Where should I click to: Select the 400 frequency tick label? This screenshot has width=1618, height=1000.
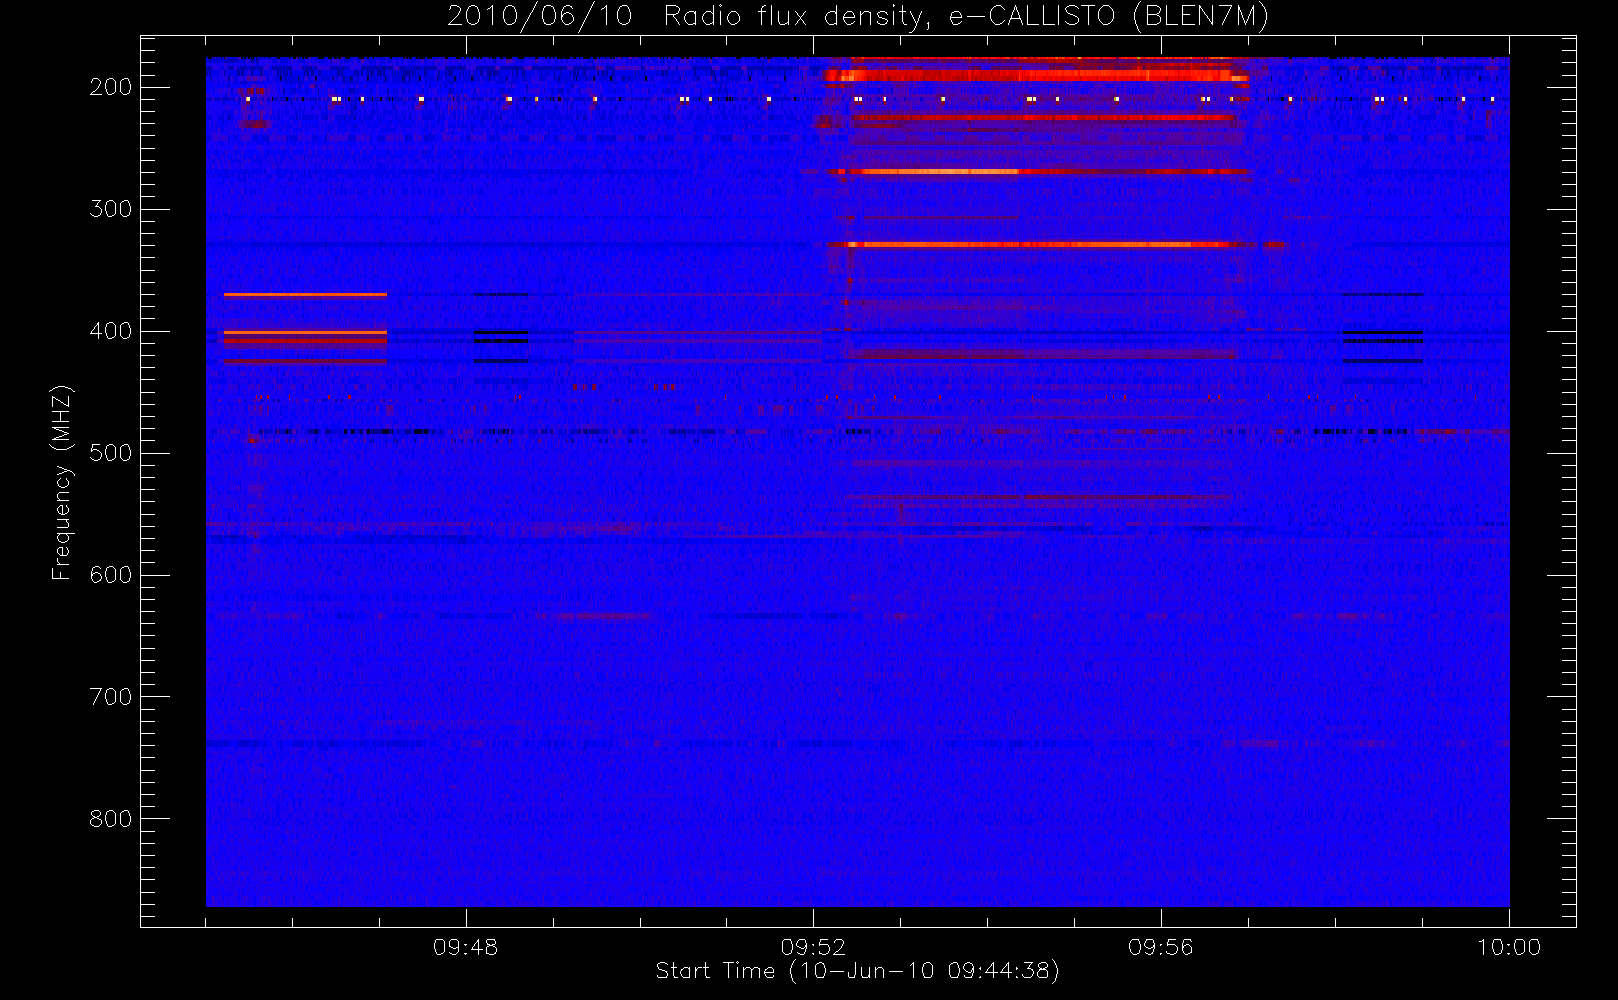tap(111, 331)
